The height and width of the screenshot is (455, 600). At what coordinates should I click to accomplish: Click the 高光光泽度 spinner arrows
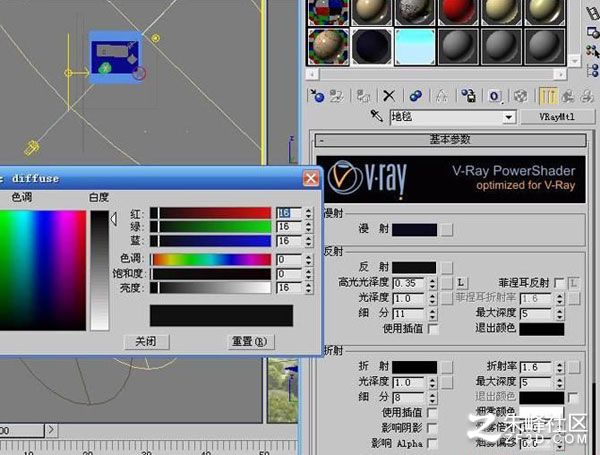tap(432, 283)
